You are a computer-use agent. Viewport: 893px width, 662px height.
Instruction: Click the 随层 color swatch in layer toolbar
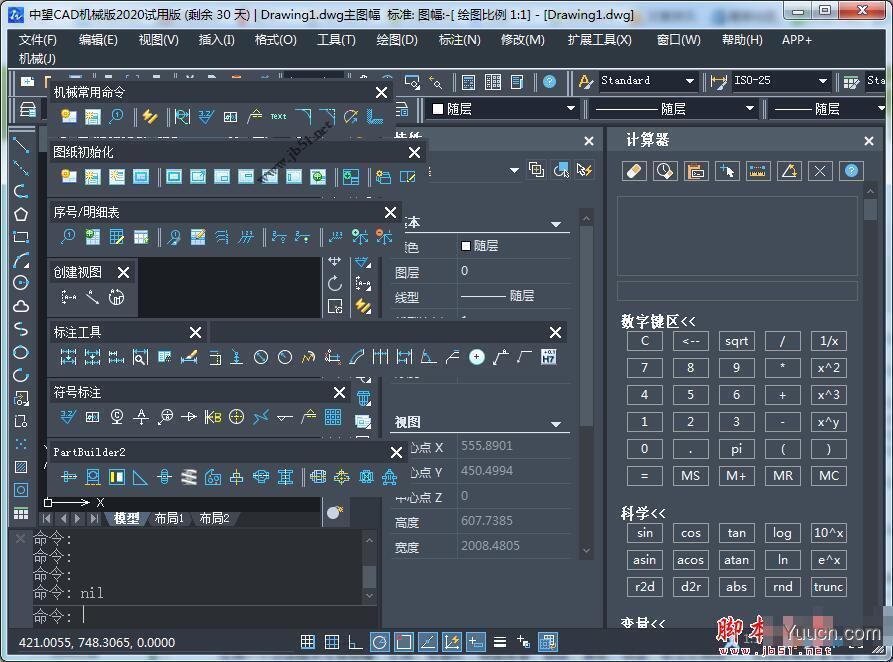(x=437, y=109)
